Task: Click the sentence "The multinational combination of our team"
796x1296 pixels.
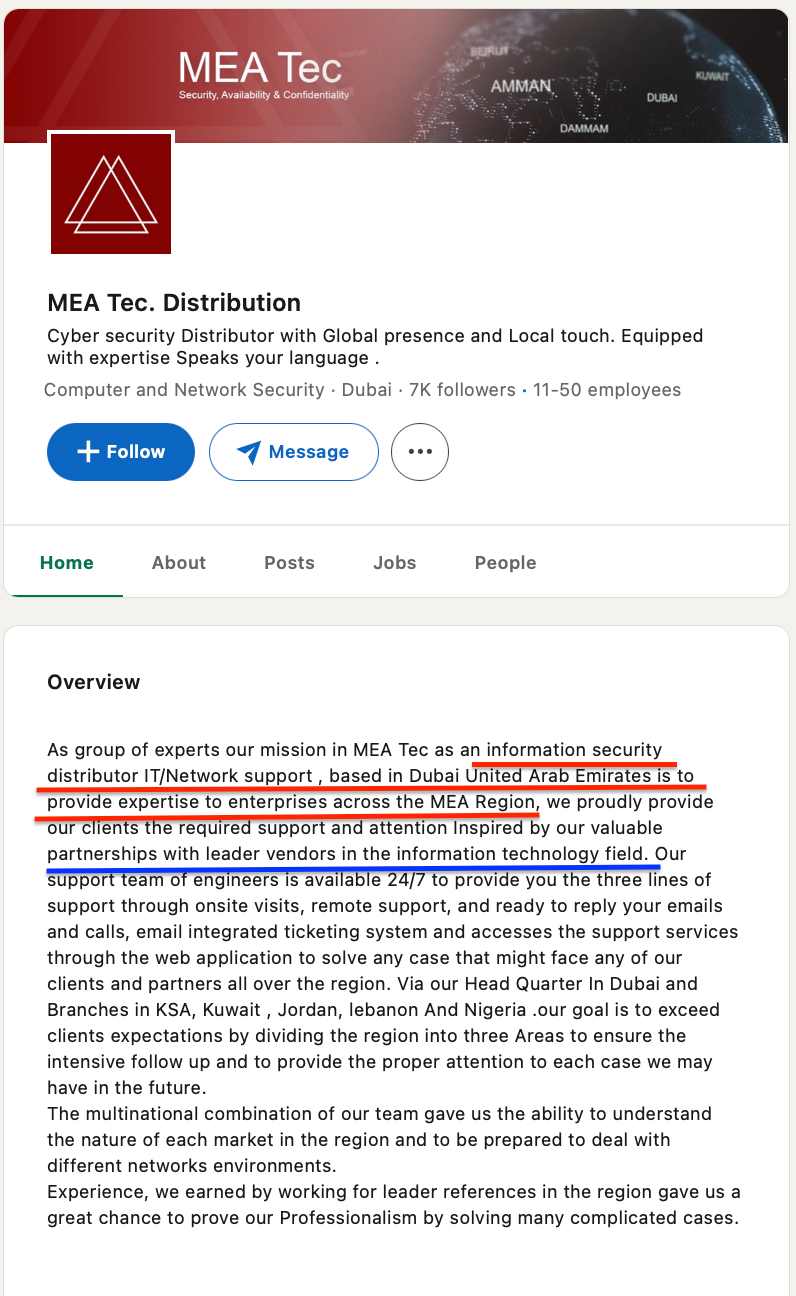Action: [x=380, y=1140]
